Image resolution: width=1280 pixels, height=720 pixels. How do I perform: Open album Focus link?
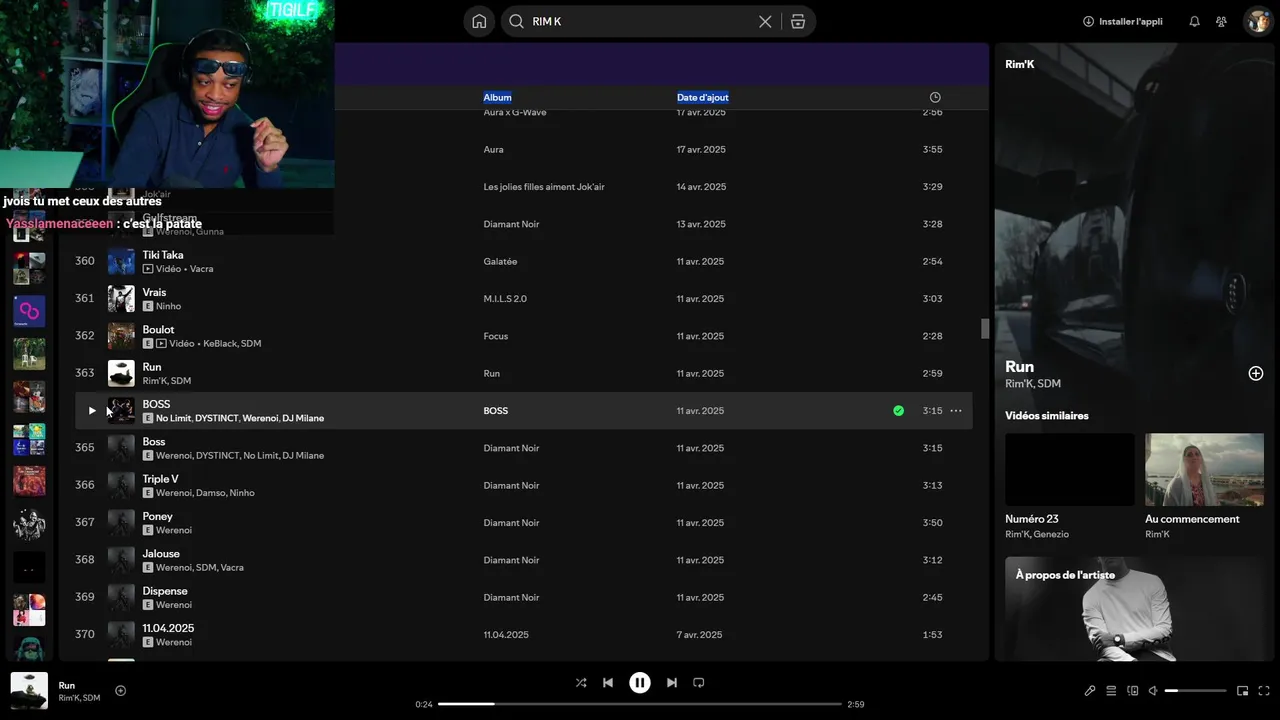[x=496, y=336]
